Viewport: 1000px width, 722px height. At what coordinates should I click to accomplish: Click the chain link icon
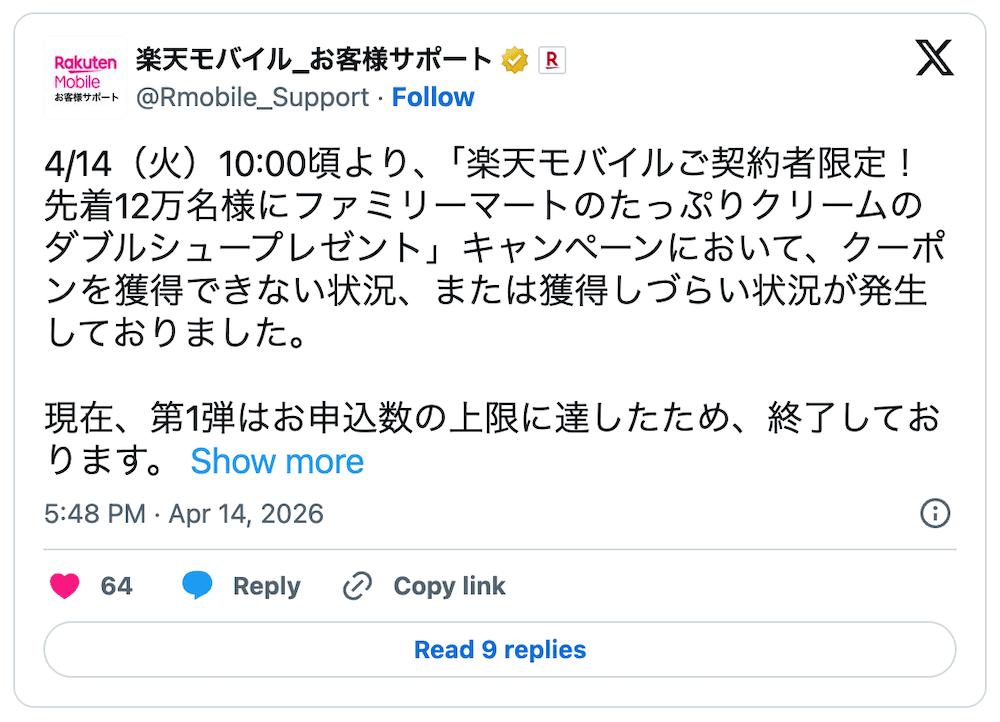tap(357, 586)
